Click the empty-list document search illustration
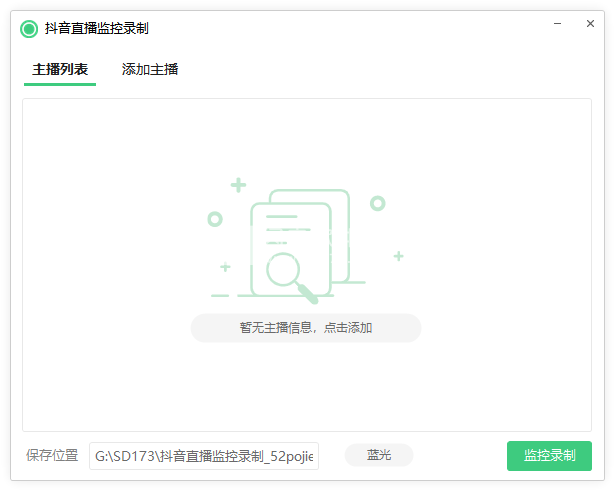Image resolution: width=615 pixels, height=491 pixels. pyautogui.click(x=306, y=241)
